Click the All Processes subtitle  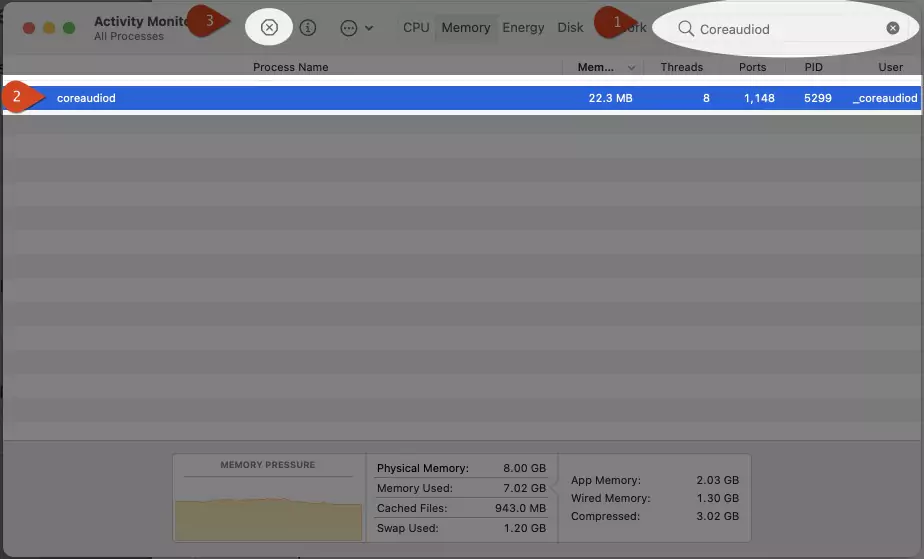click(129, 37)
